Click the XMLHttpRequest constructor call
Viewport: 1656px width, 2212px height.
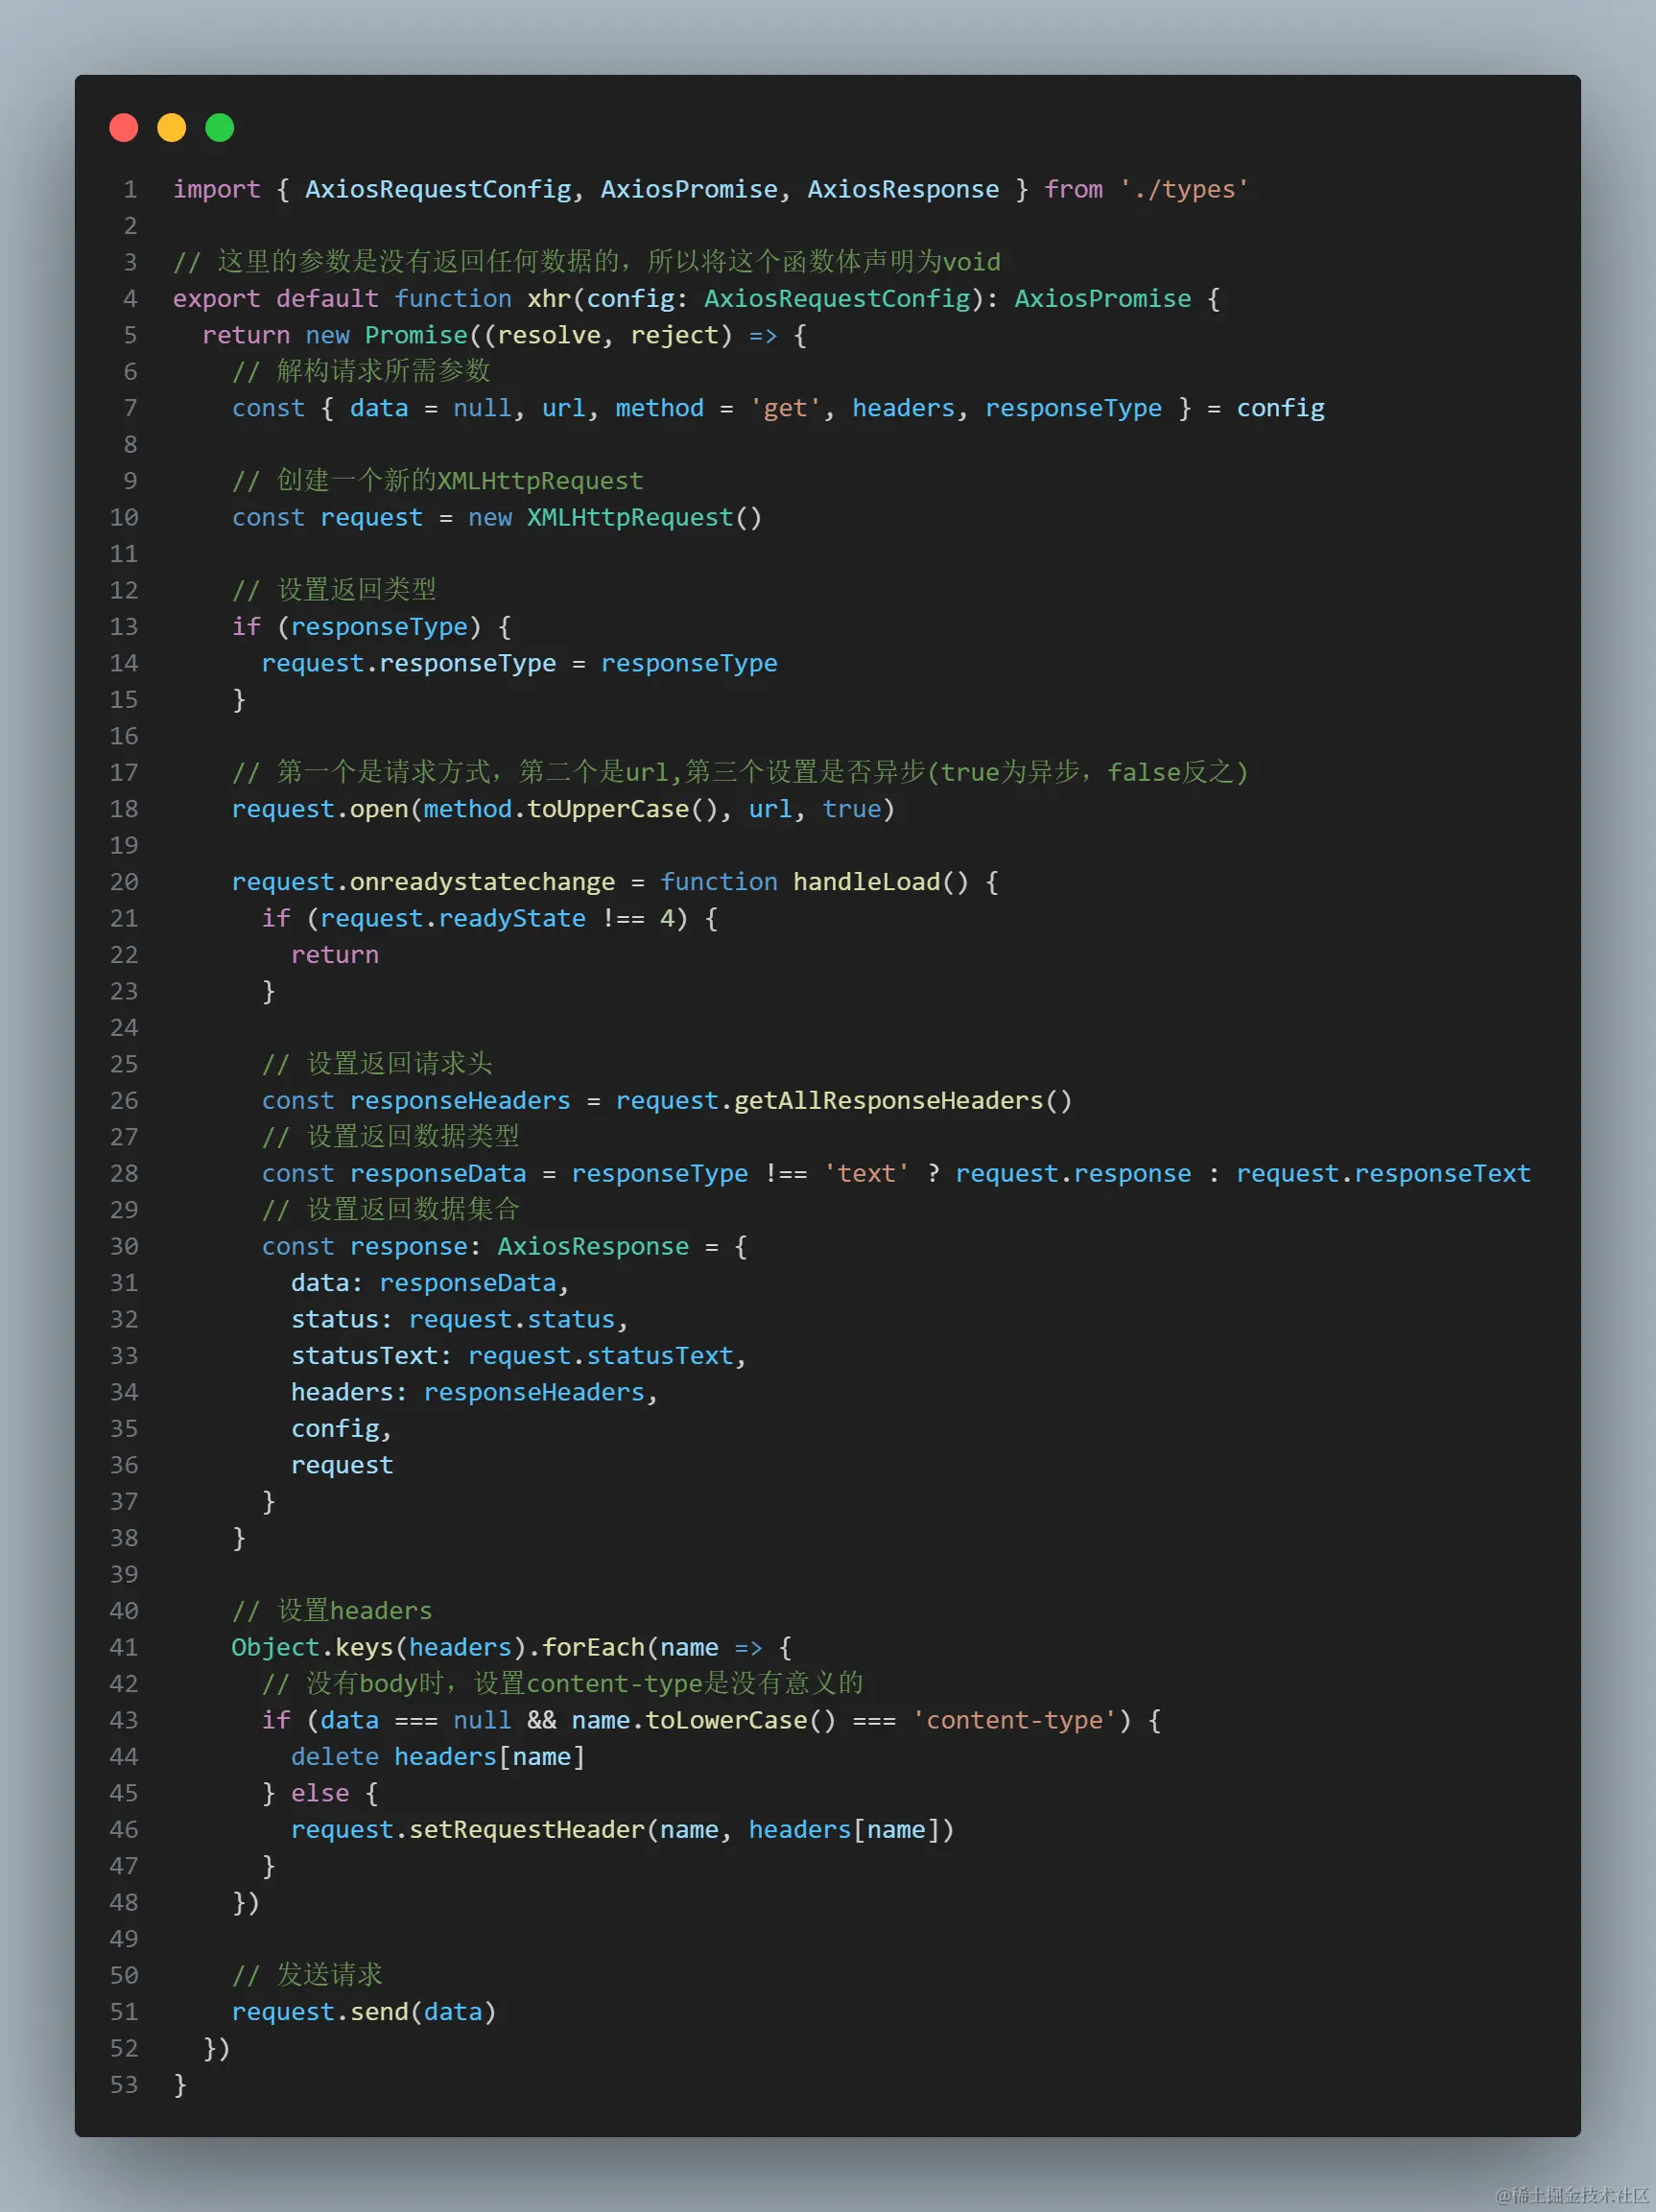point(628,517)
